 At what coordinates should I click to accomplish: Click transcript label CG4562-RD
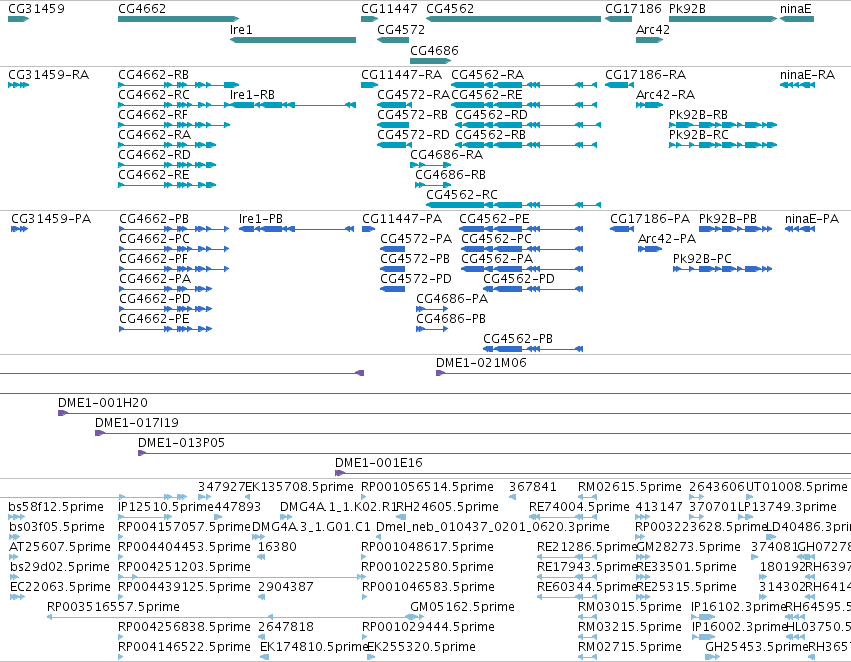(x=491, y=114)
